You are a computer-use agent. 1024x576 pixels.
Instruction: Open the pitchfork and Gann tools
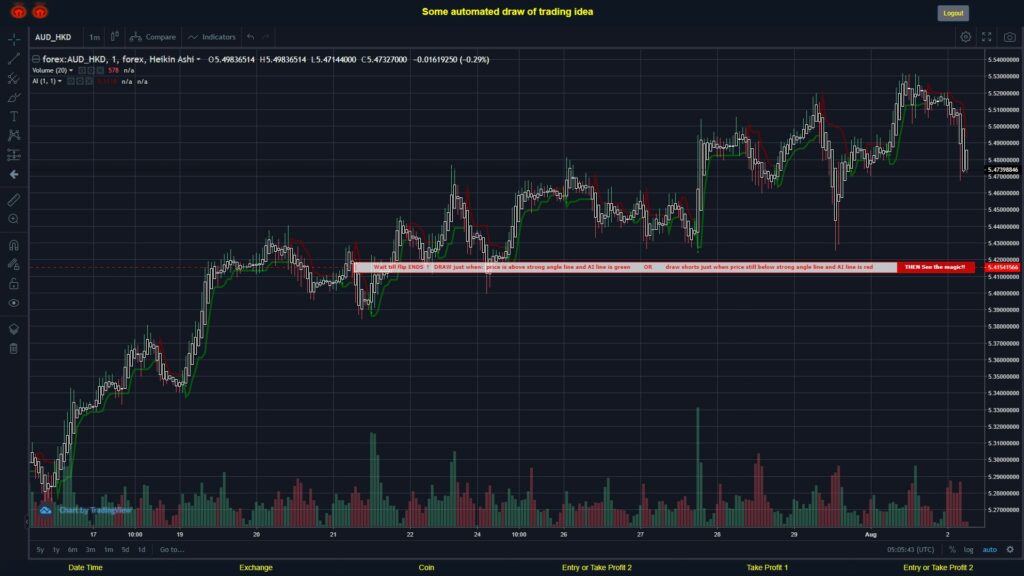coord(14,78)
